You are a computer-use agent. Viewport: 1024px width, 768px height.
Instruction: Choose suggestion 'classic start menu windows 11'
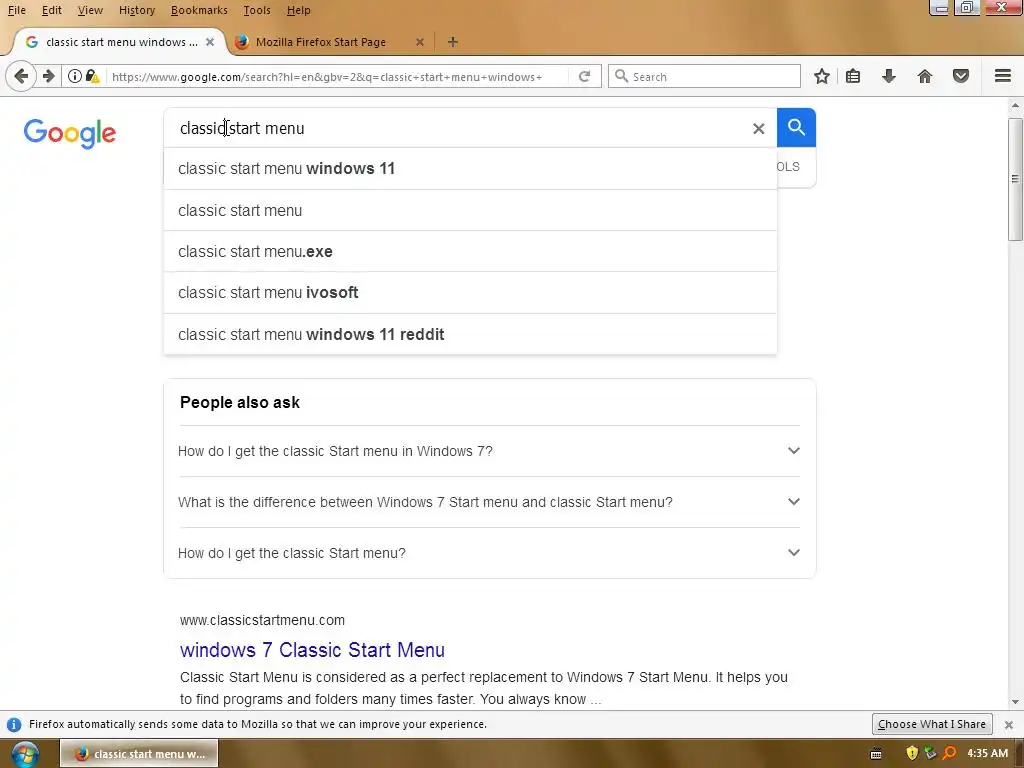470,168
